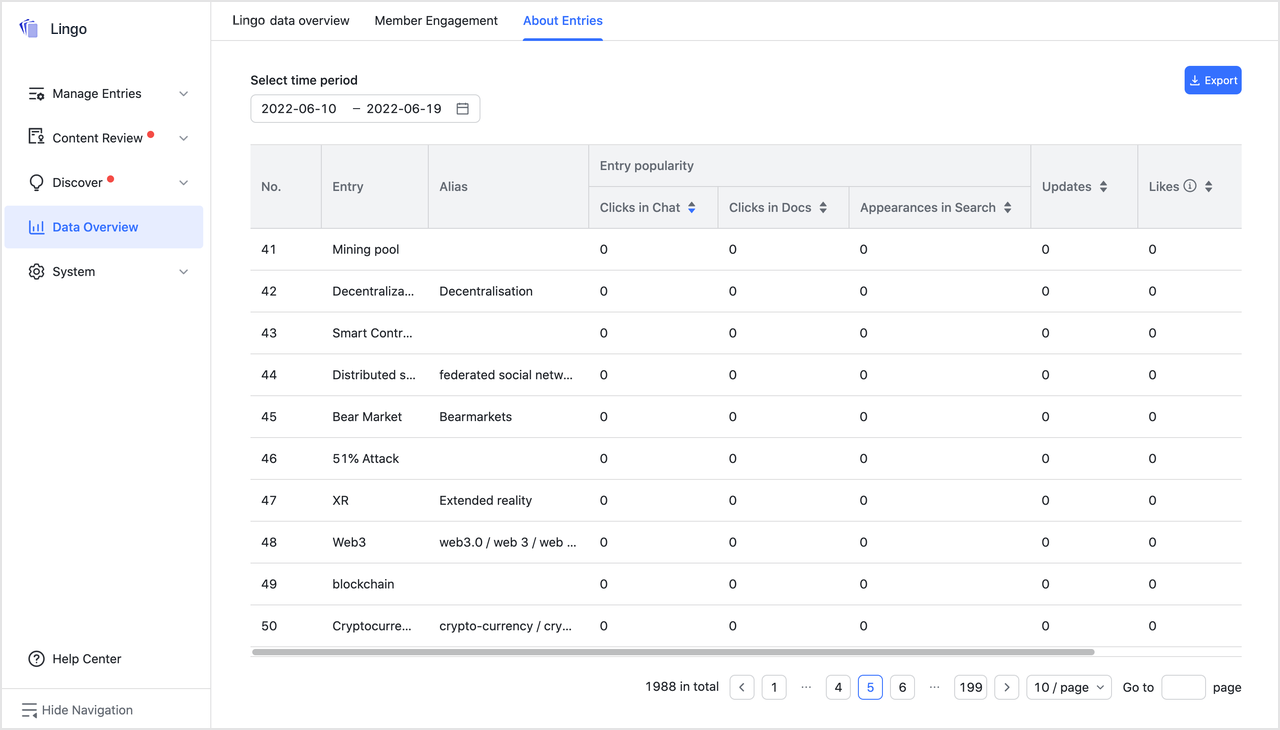The width and height of the screenshot is (1280, 730).
Task: Switch to Member Engagement tab
Action: [436, 20]
